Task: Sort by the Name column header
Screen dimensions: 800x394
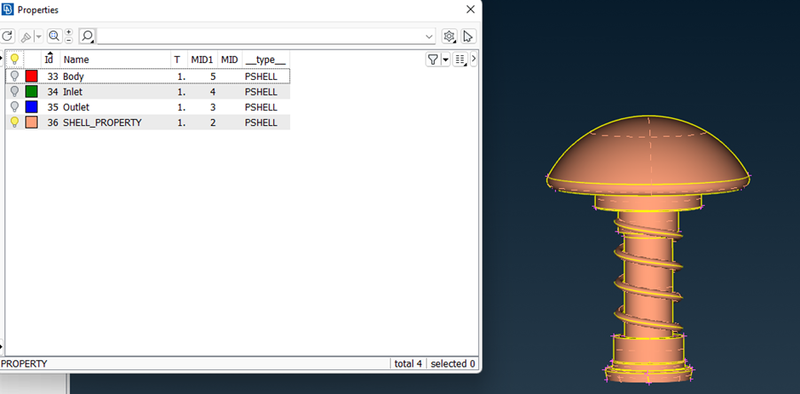Action: coord(76,60)
